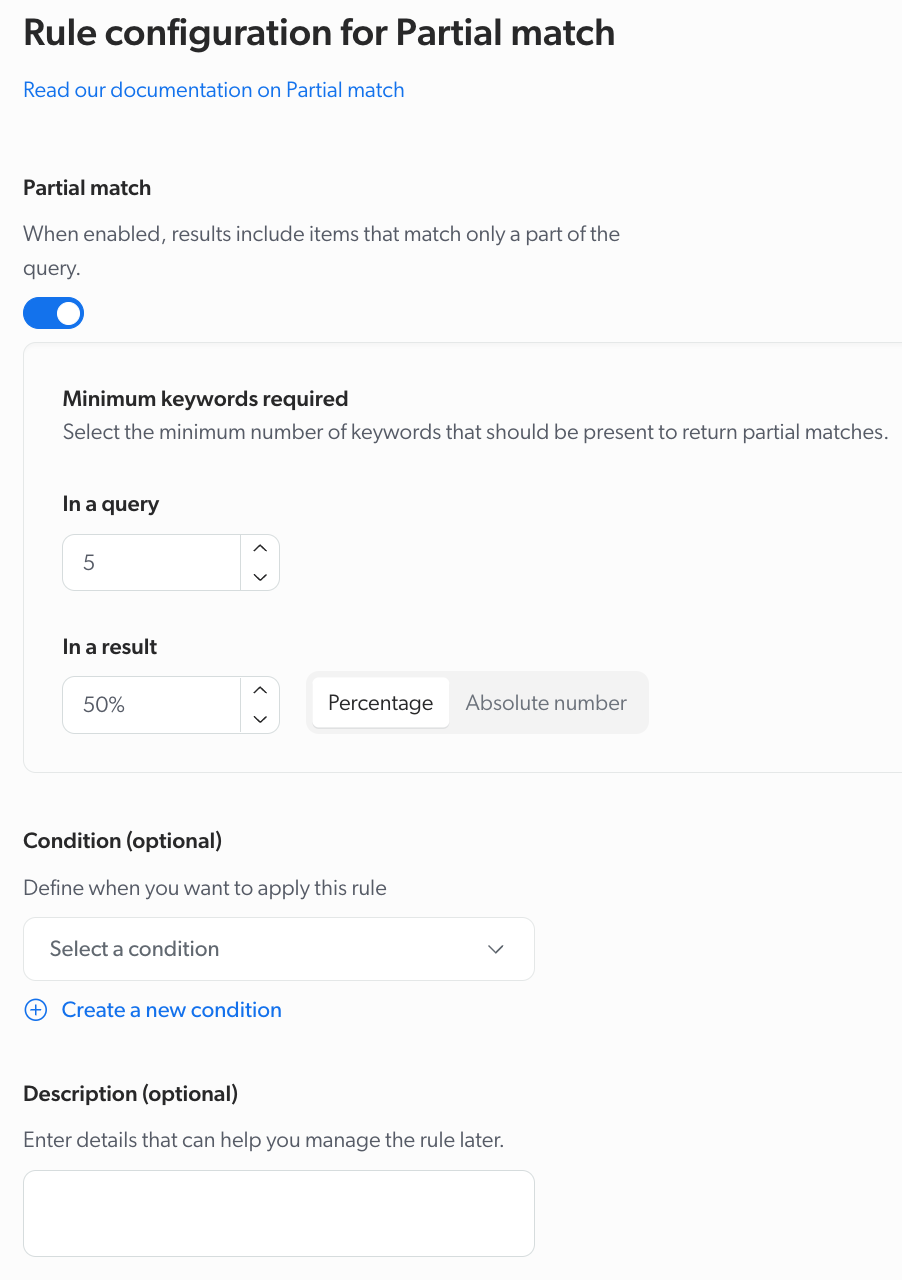This screenshot has height=1280, width=902.
Task: Click the Minimum keywords required heading
Action: click(206, 399)
